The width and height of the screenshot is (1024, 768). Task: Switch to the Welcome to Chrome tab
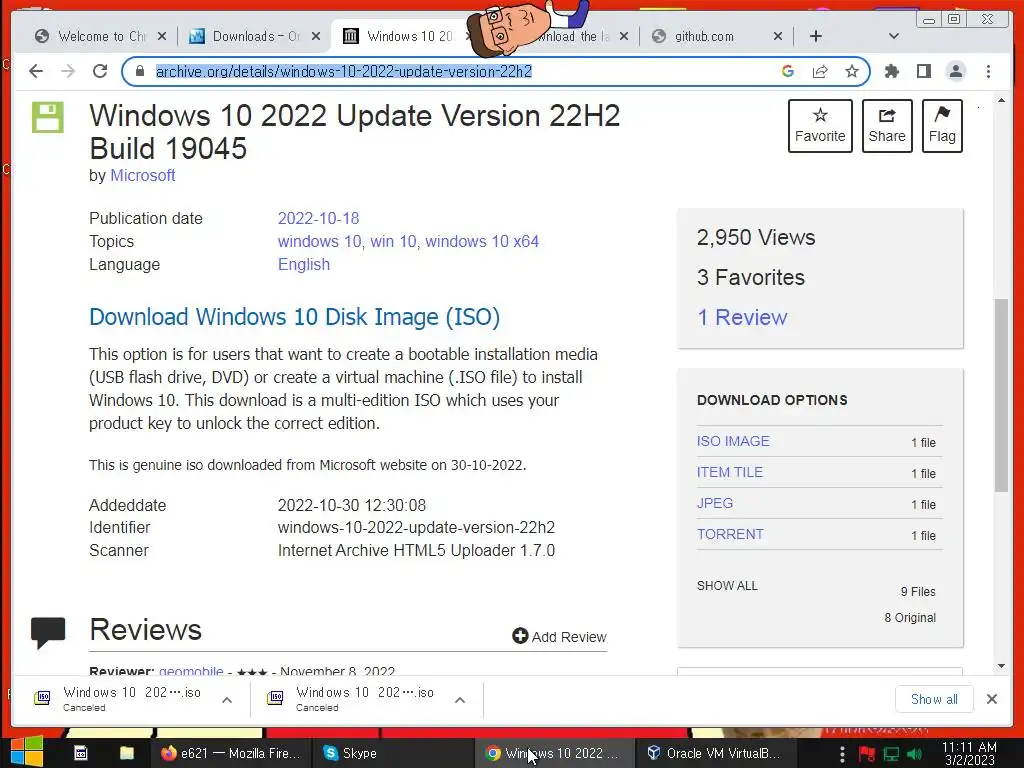pos(101,36)
